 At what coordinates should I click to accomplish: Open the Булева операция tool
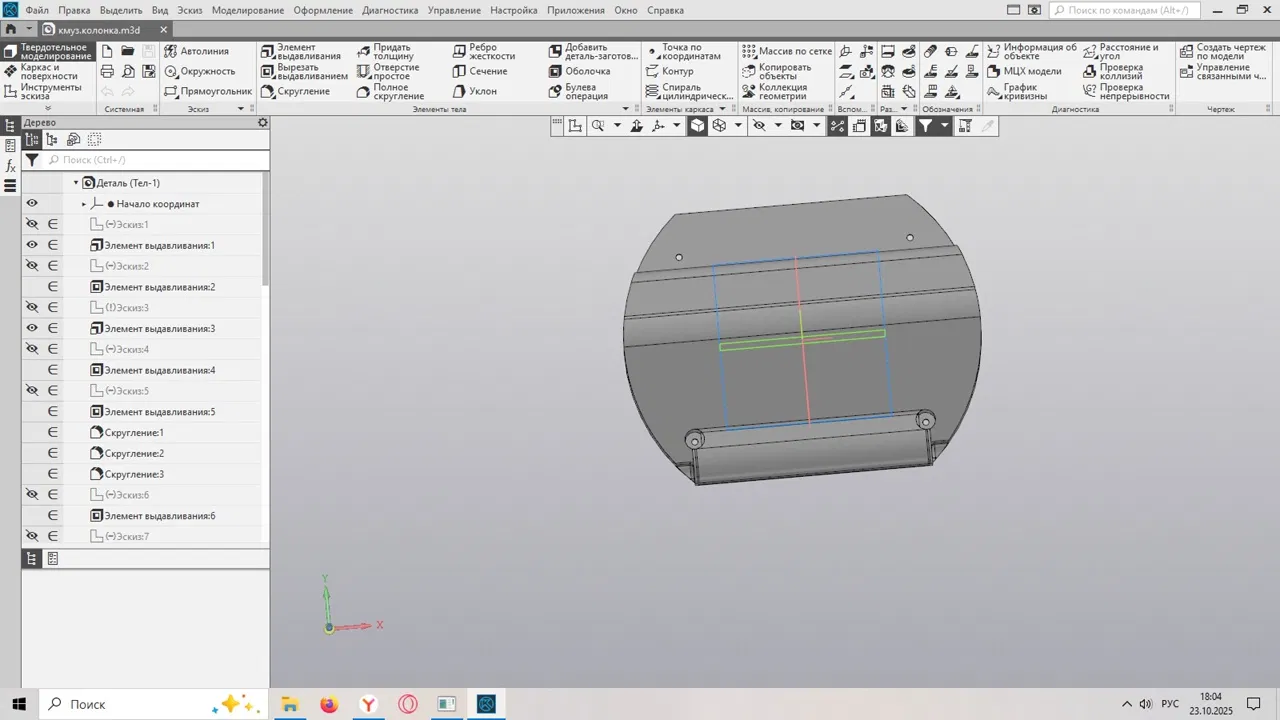(x=578, y=92)
